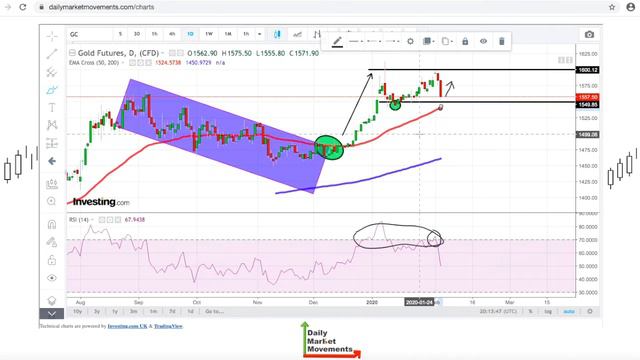Image resolution: width=640 pixels, height=360 pixels.
Task: Toggle stay in drawing mode pencil-lock
Action: click(52, 242)
